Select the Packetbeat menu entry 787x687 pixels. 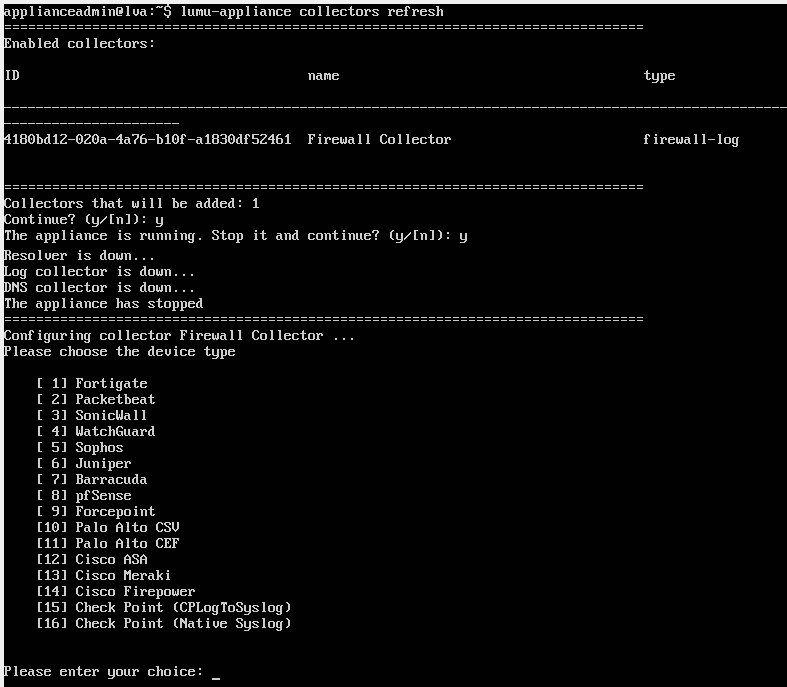pyautogui.click(x=115, y=399)
